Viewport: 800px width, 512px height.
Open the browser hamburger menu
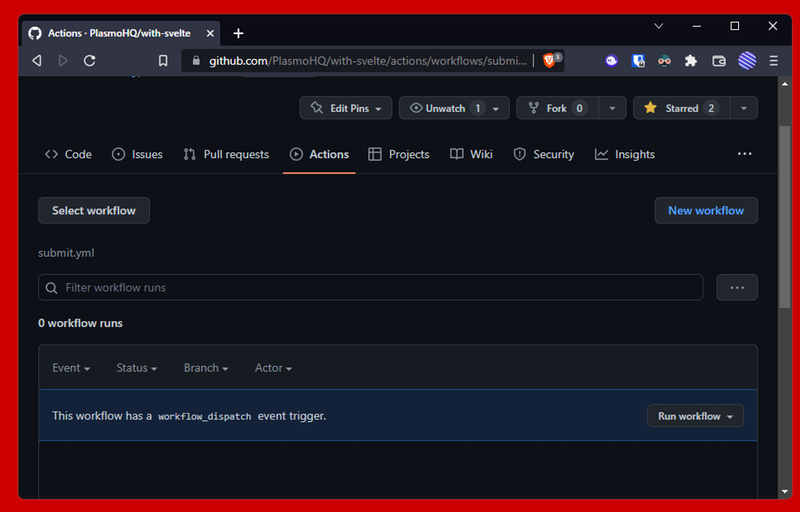pos(774,61)
